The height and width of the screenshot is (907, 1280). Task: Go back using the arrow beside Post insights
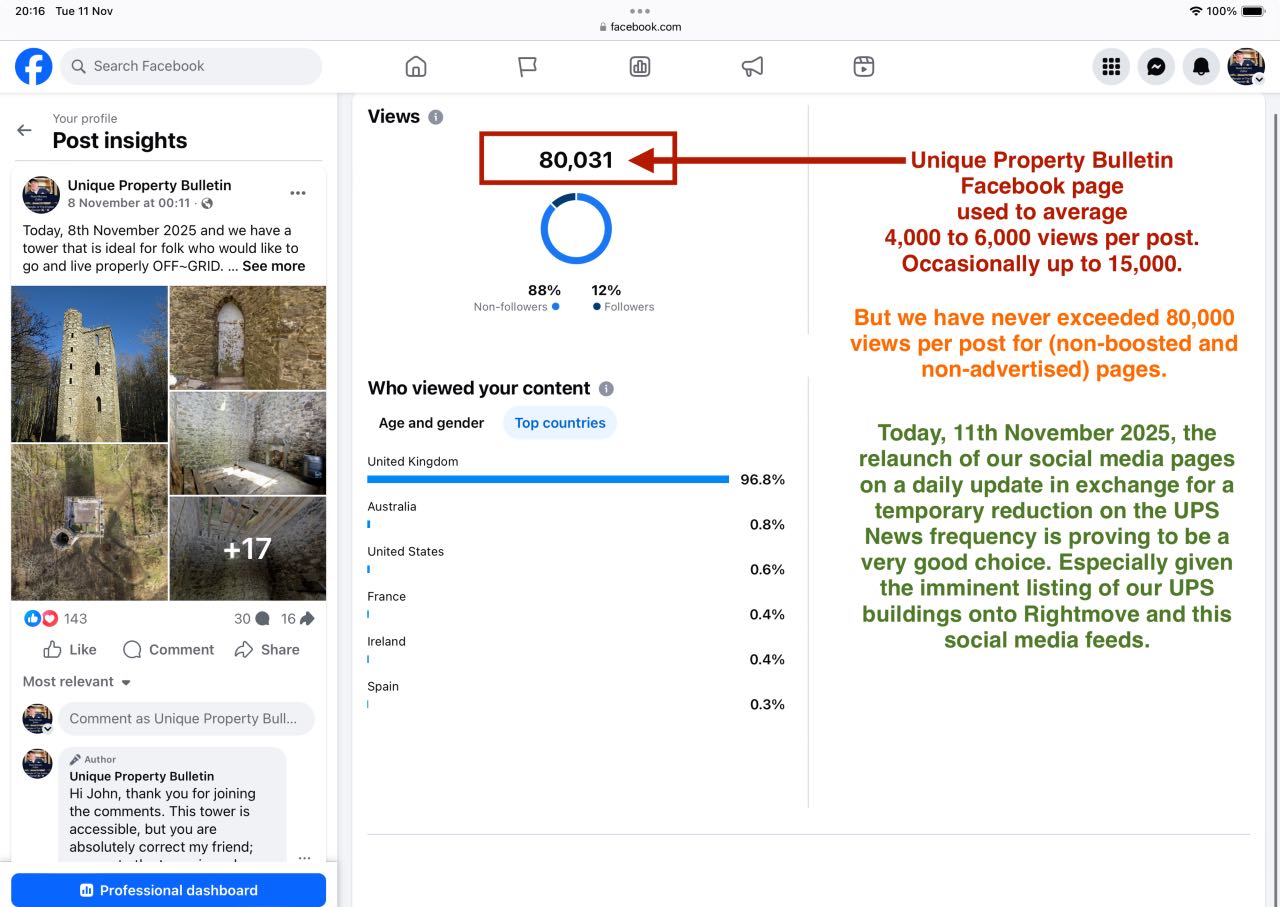[x=25, y=130]
